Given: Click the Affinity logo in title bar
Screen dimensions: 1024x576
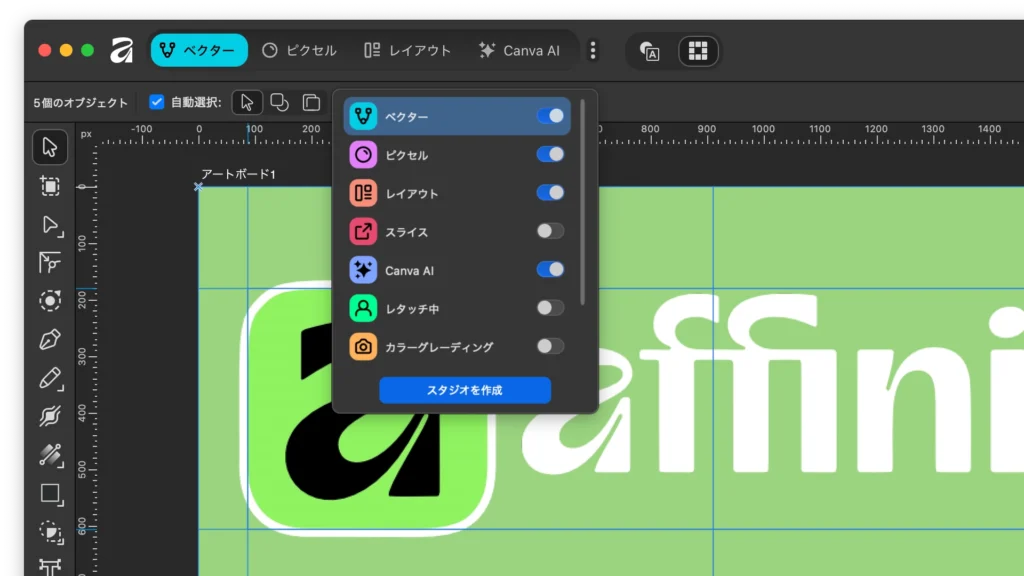Looking at the screenshot, I should [122, 50].
